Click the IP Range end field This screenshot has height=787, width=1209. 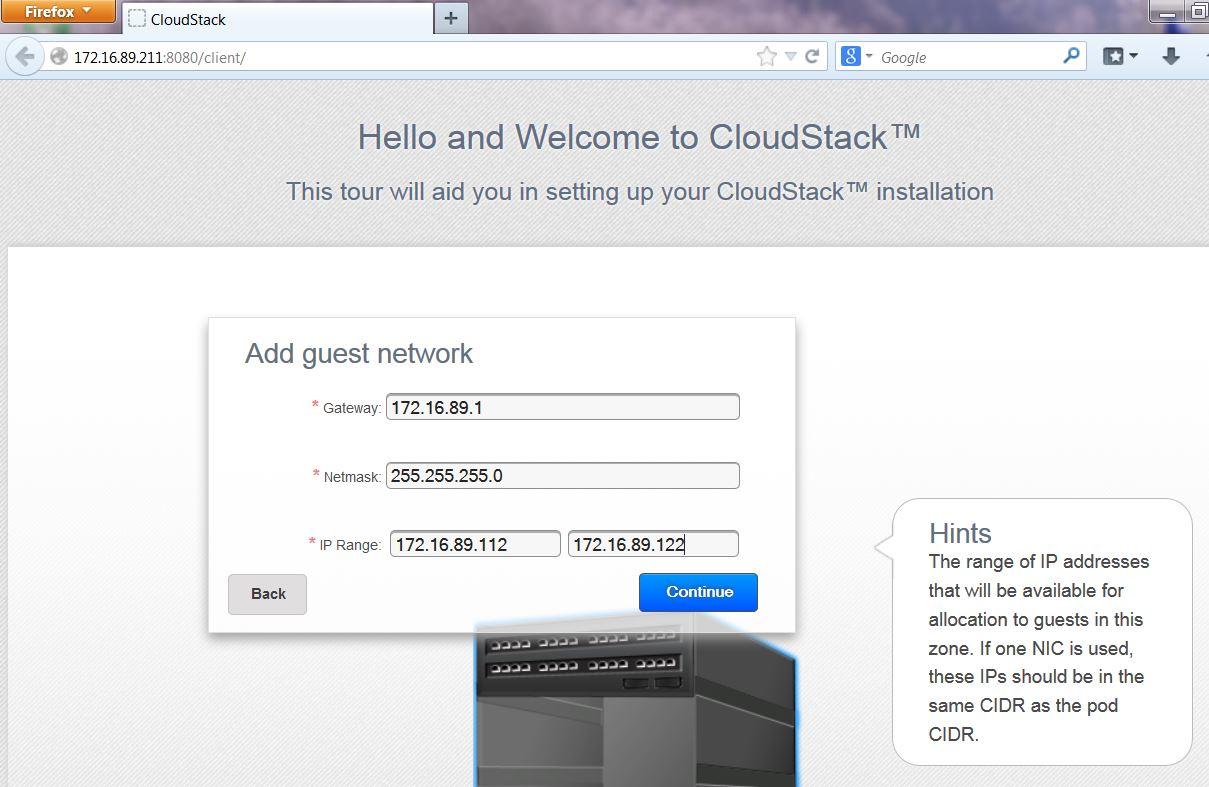coord(653,544)
